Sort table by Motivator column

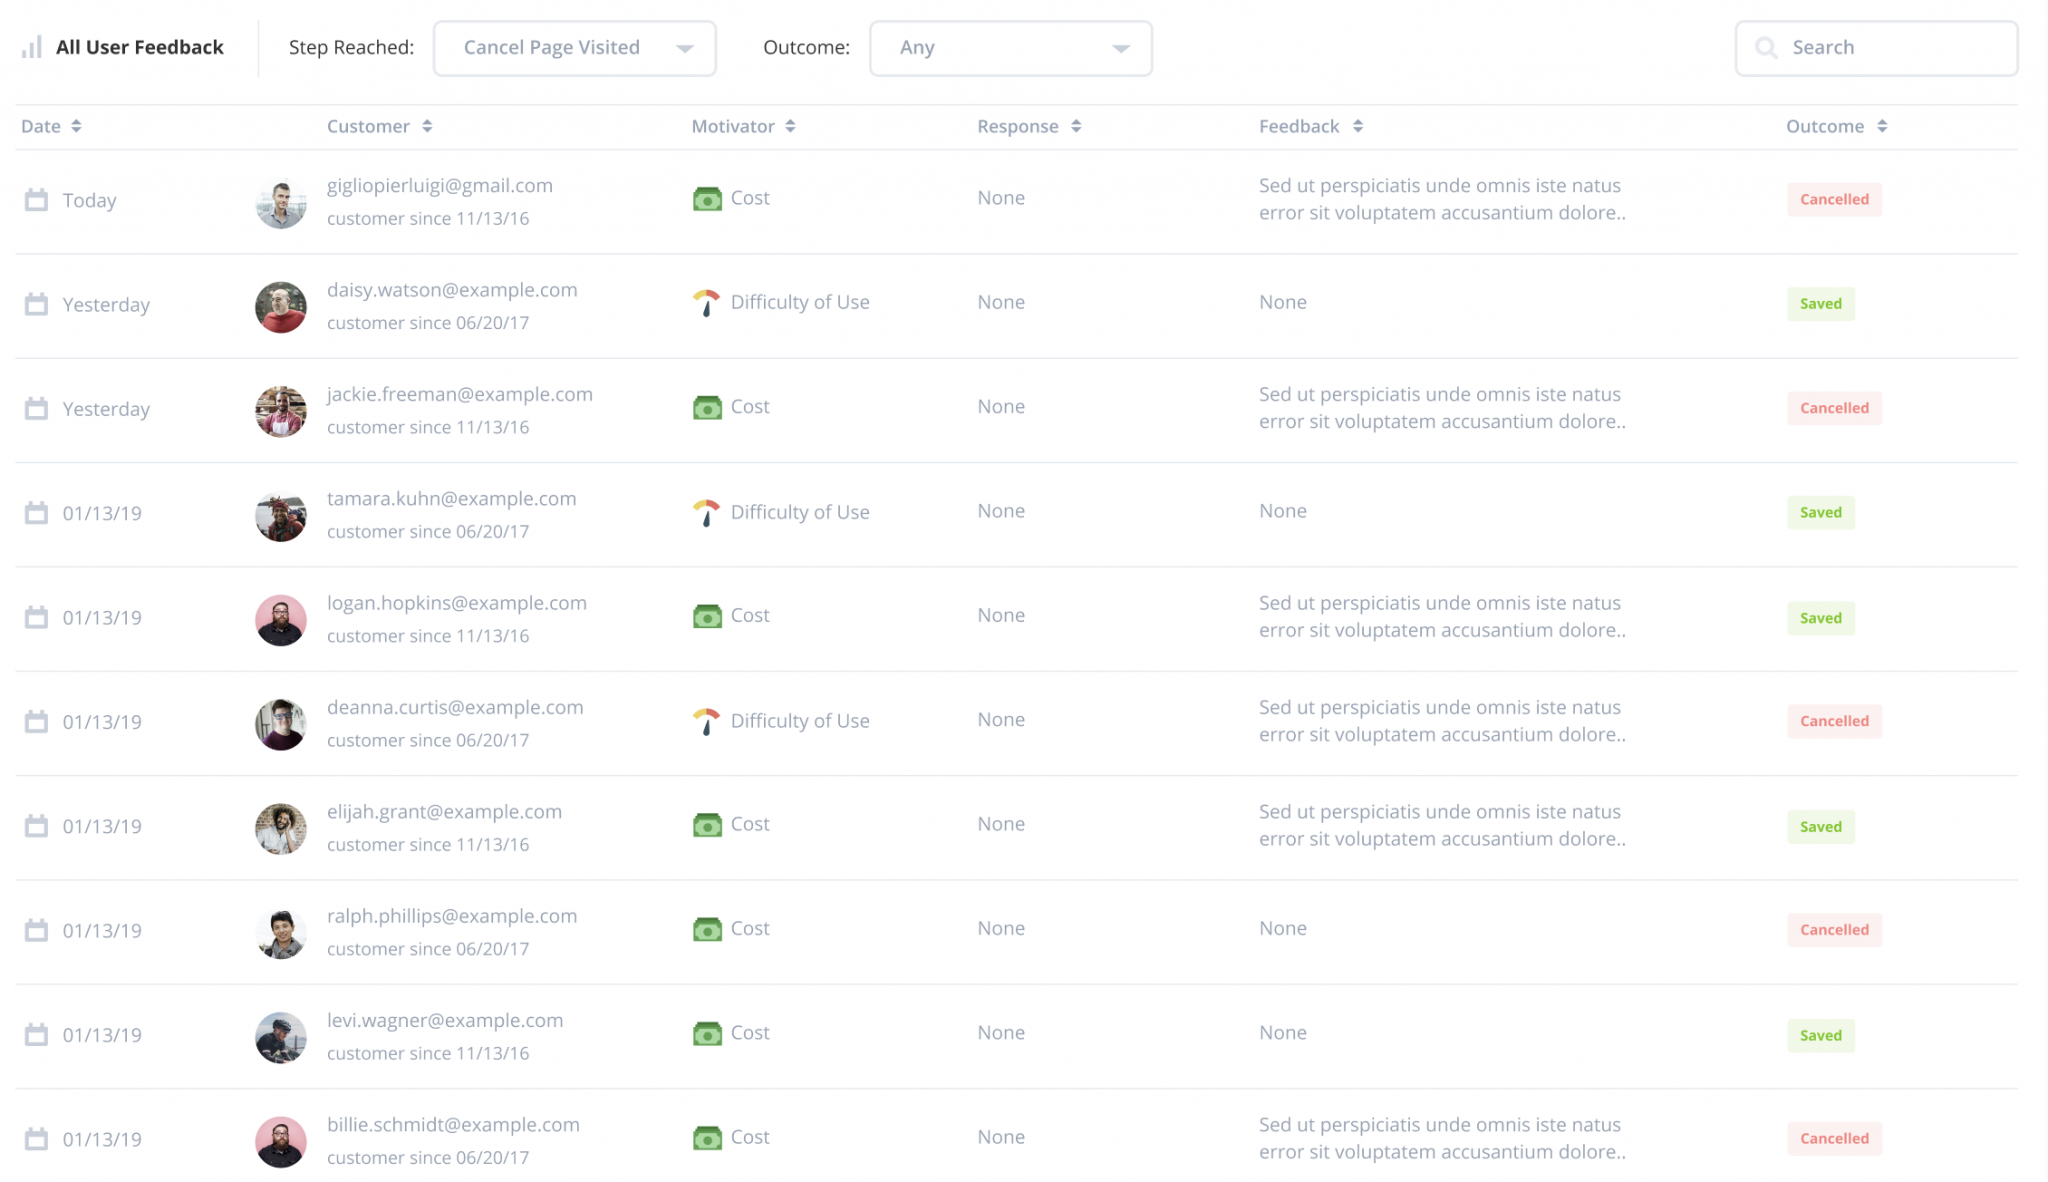point(744,126)
